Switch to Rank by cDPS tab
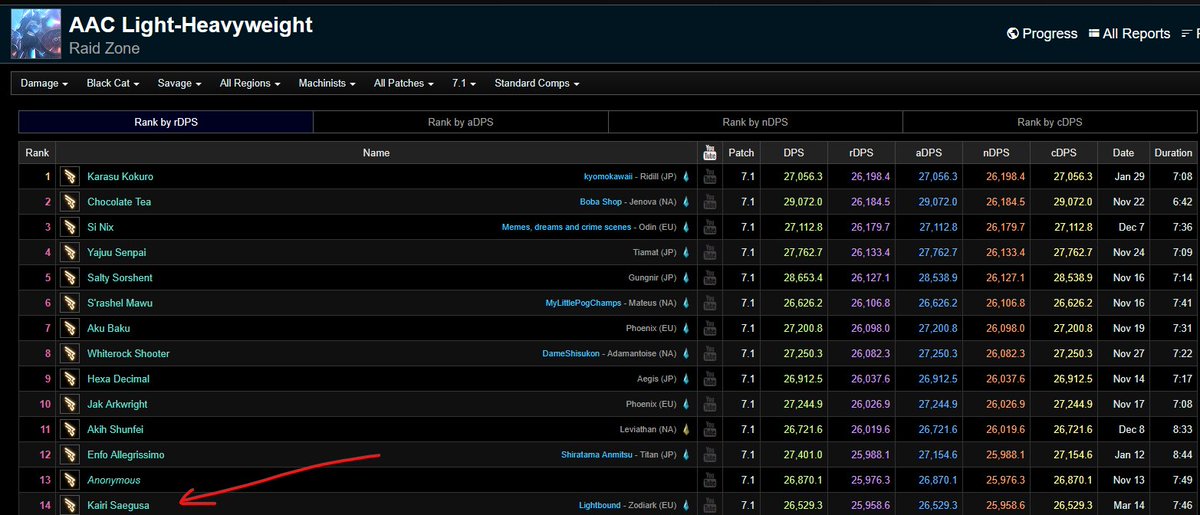Image resolution: width=1200 pixels, height=515 pixels. tap(1049, 122)
